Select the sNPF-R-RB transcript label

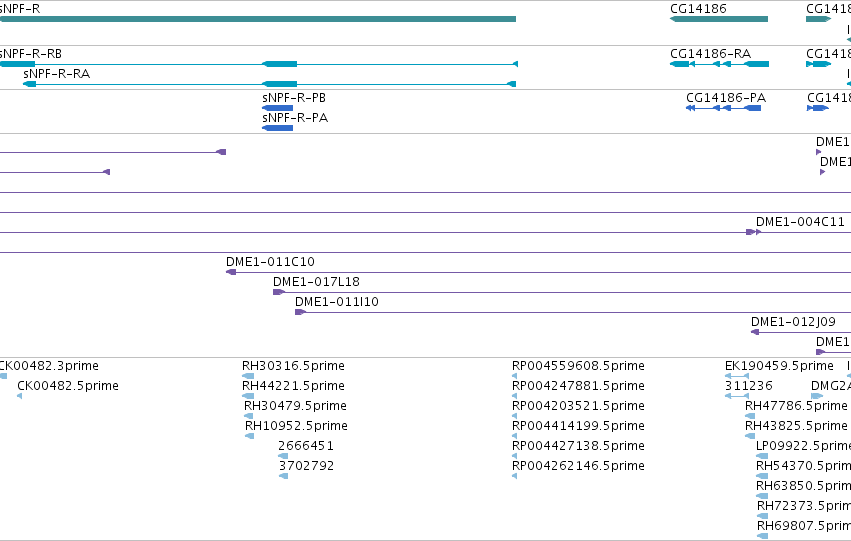pos(31,54)
